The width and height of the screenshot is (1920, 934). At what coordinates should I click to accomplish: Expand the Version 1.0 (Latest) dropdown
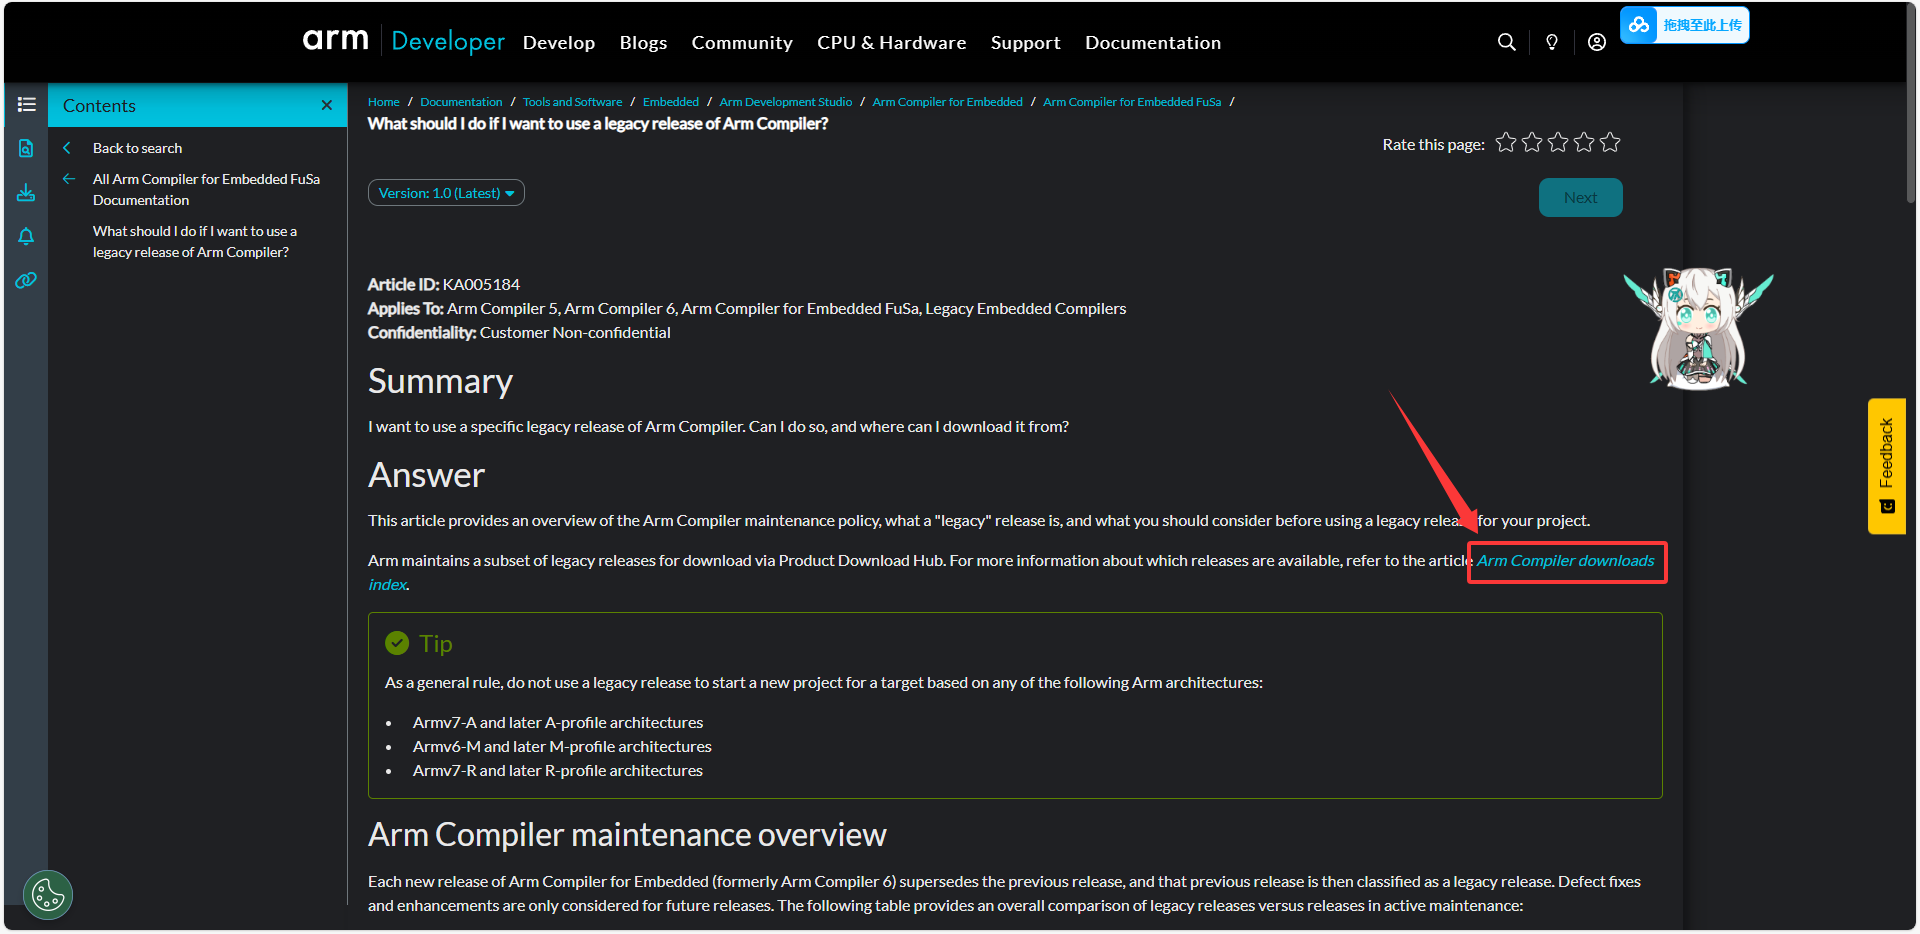(x=446, y=193)
